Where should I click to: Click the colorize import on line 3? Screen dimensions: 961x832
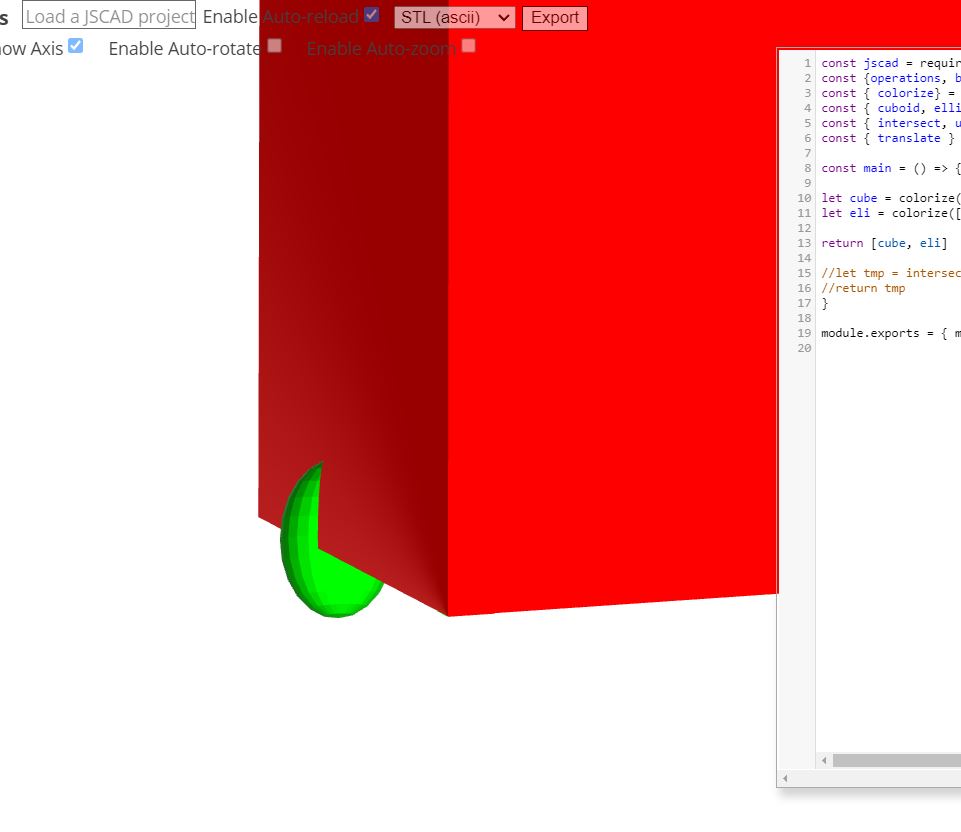904,92
